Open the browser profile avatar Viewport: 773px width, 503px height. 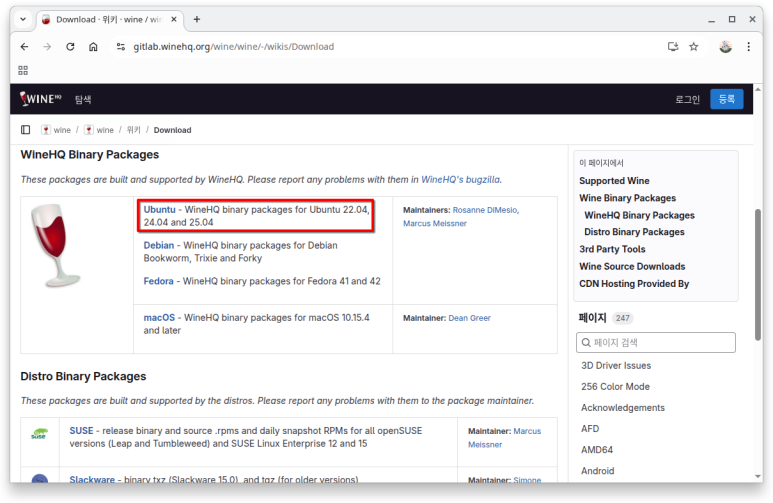click(x=725, y=46)
